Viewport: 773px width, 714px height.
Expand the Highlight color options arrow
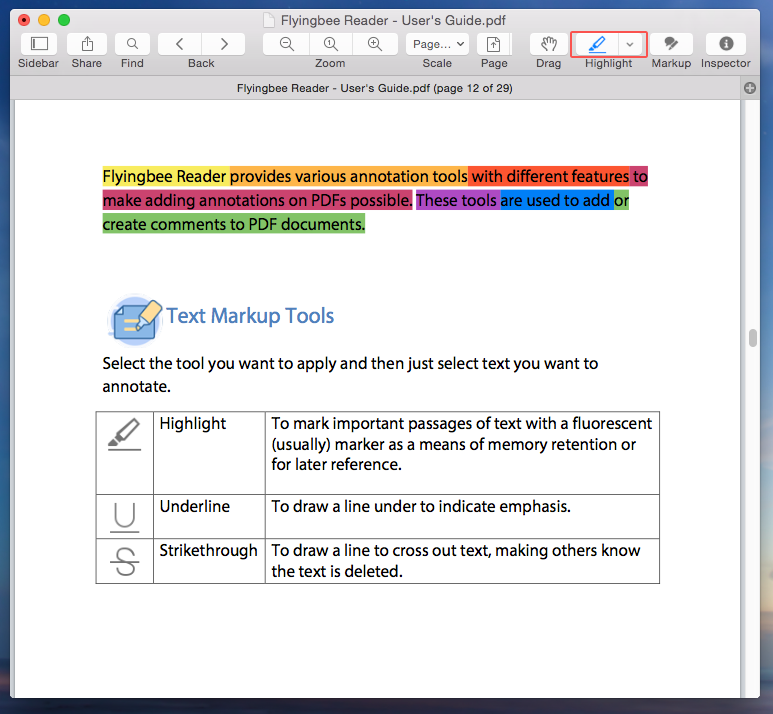[630, 44]
